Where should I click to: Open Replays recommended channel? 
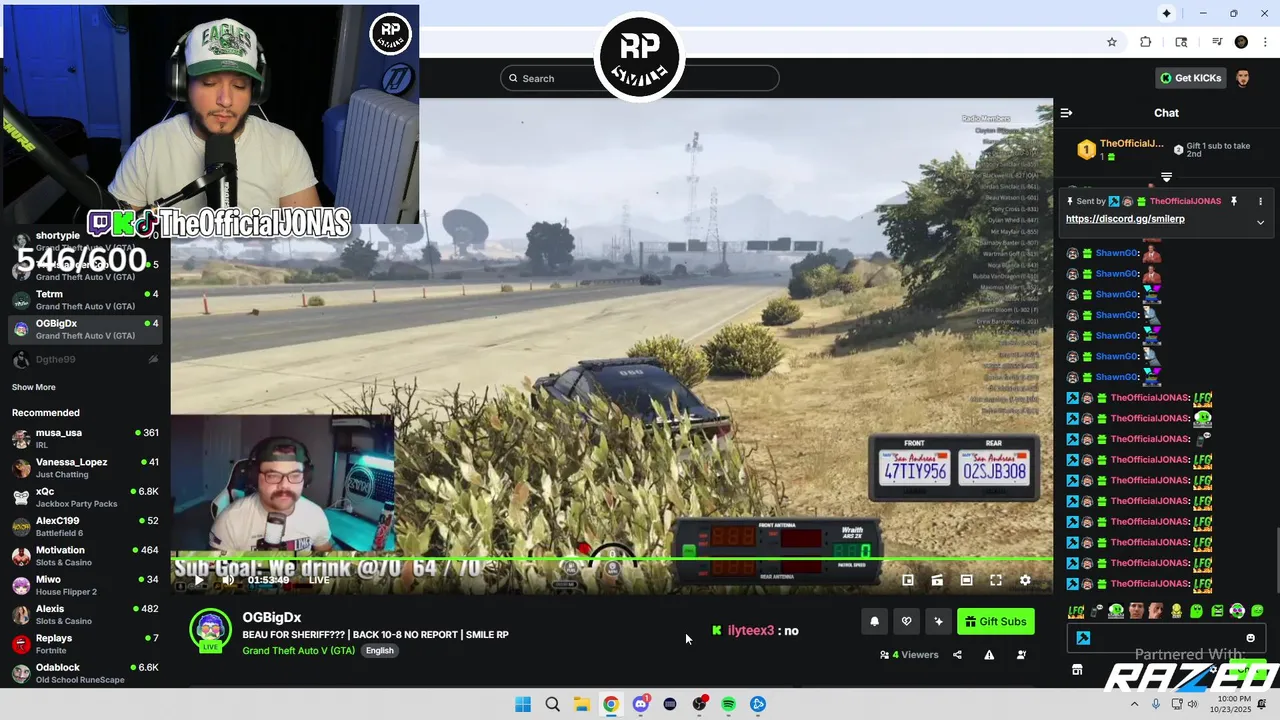point(85,643)
